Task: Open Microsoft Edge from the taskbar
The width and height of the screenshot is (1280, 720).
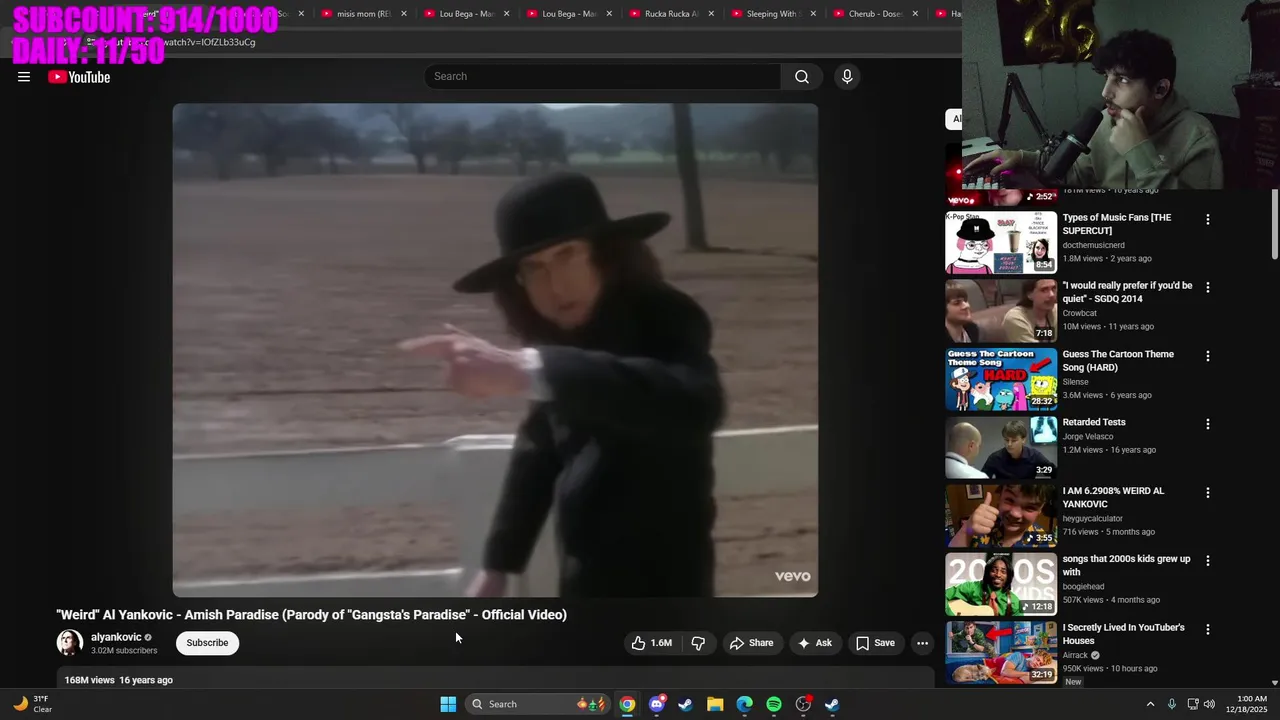Action: click(744, 704)
